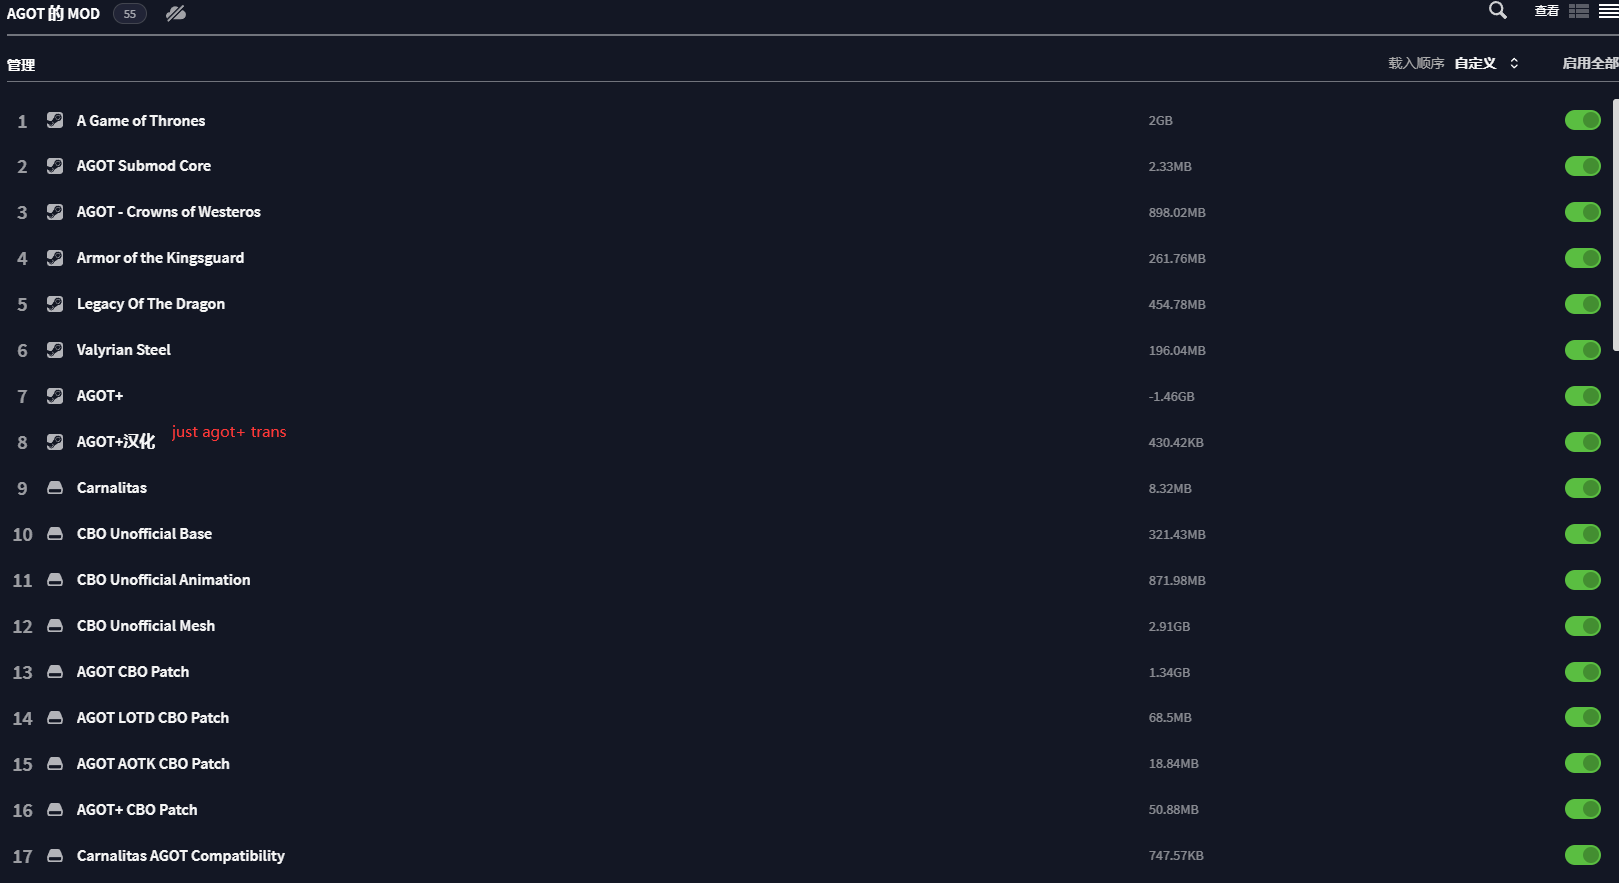The height and width of the screenshot is (883, 1619).
Task: Select the CBO Unofficial Animation name
Action: pos(164,580)
